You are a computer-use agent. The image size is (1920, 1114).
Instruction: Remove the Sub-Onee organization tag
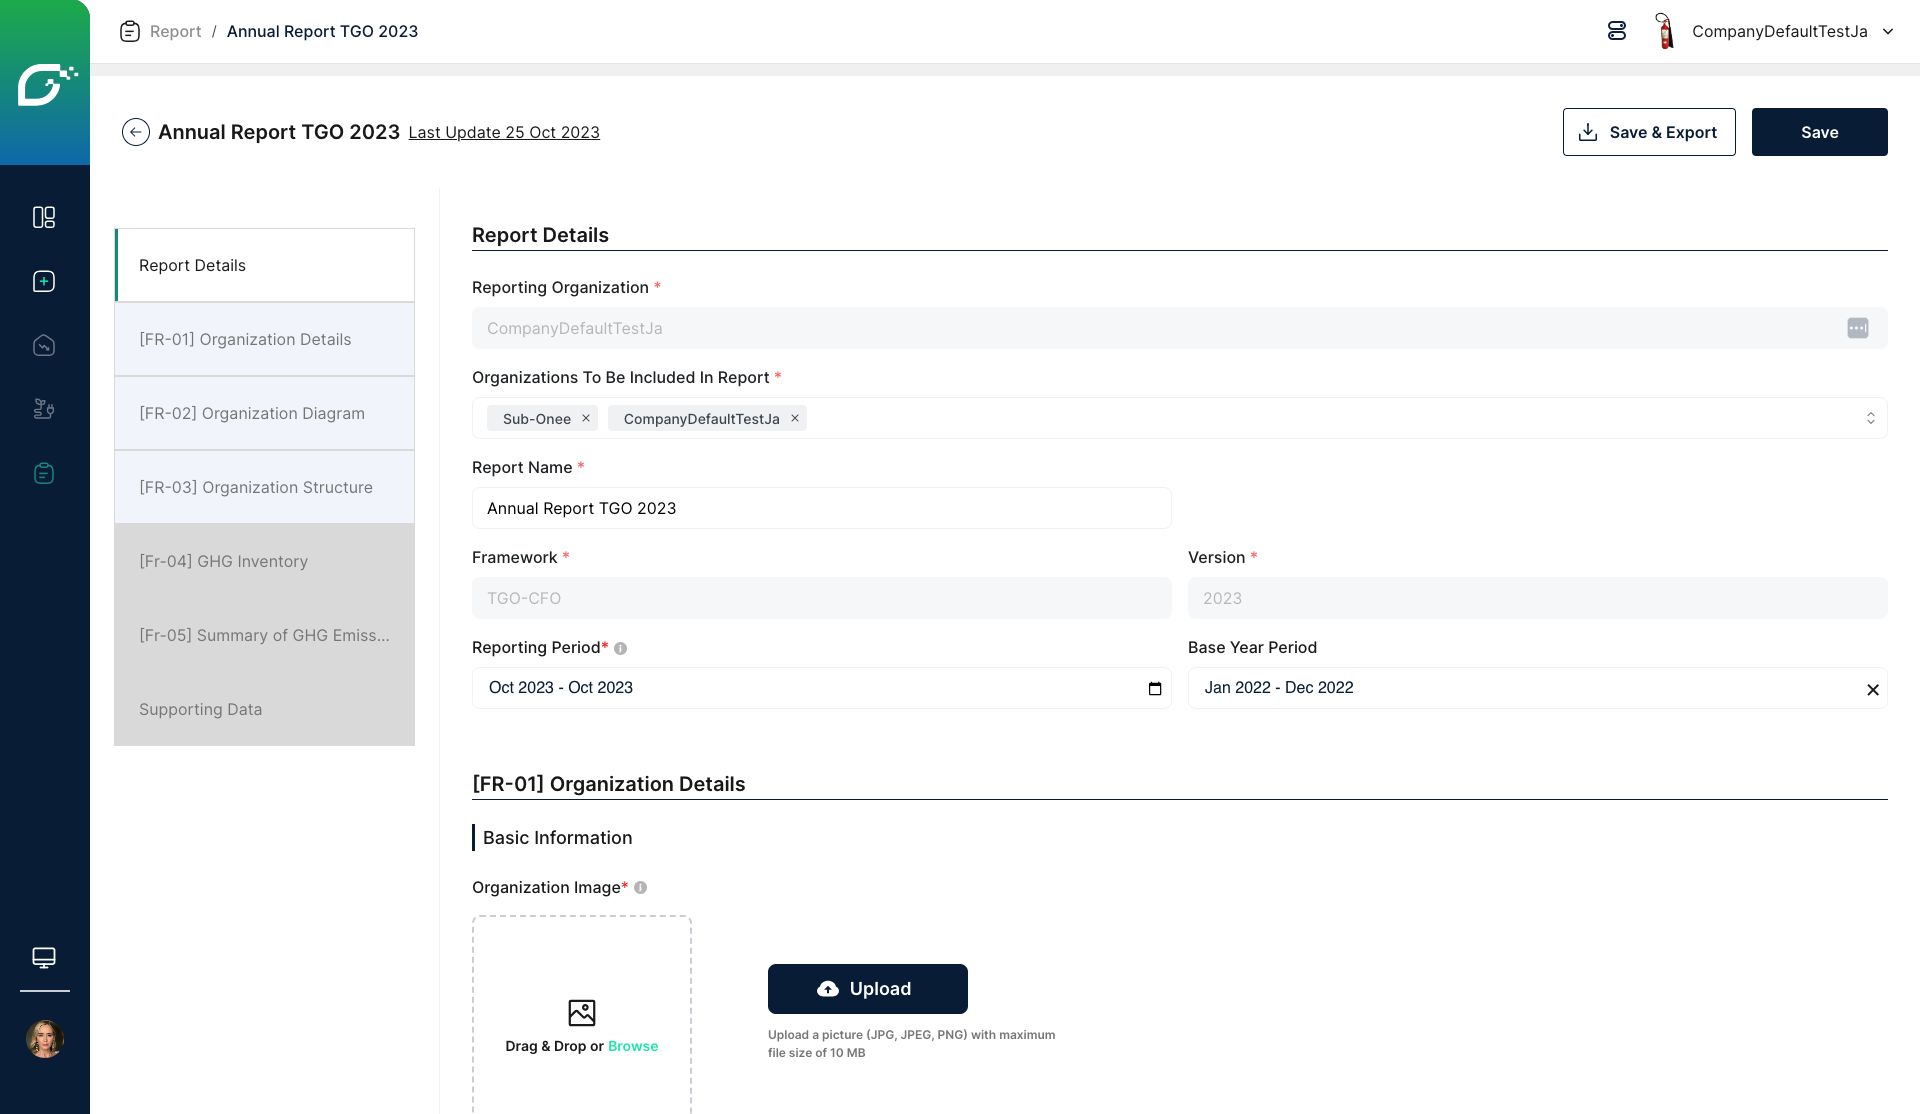click(586, 418)
